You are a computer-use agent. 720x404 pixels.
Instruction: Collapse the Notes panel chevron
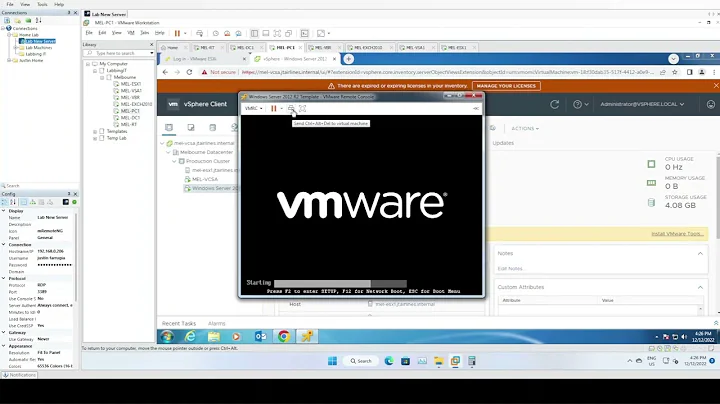click(x=700, y=253)
